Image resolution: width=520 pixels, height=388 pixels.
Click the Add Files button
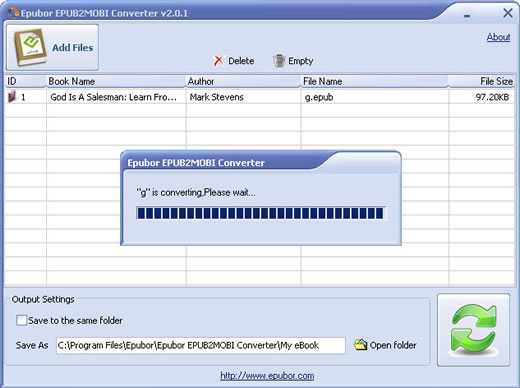tap(52, 47)
